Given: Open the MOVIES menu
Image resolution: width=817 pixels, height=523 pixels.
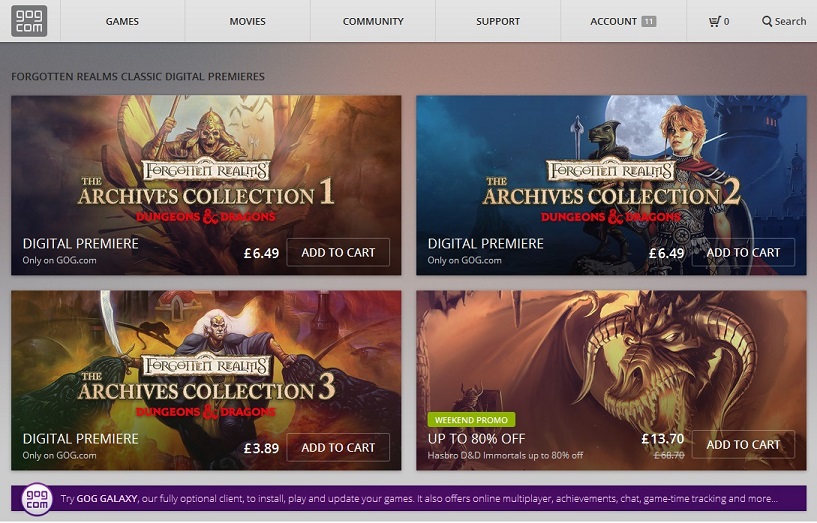Looking at the screenshot, I should 247,21.
